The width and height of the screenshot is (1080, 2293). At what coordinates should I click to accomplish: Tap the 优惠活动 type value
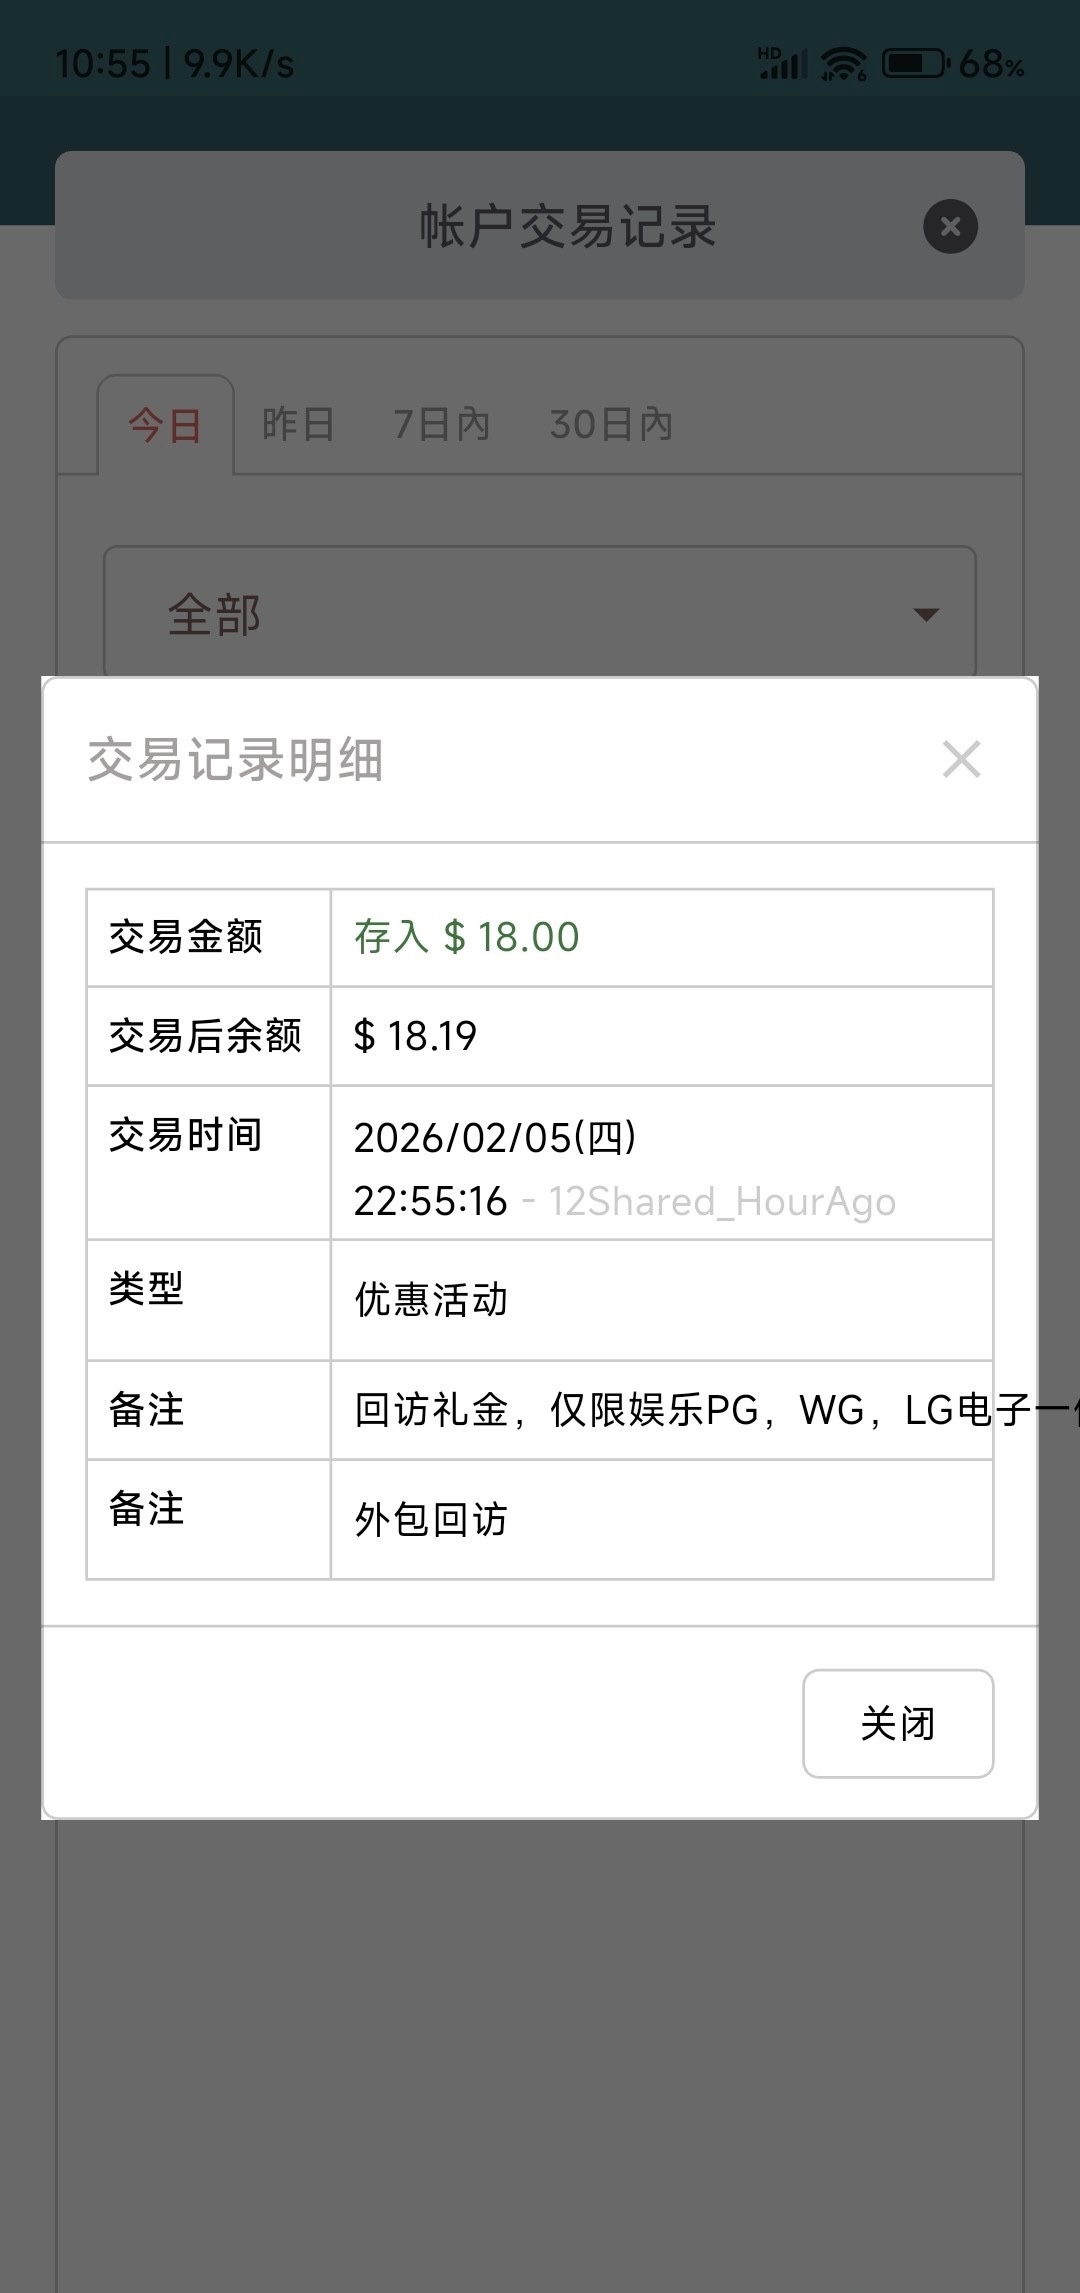click(431, 1300)
